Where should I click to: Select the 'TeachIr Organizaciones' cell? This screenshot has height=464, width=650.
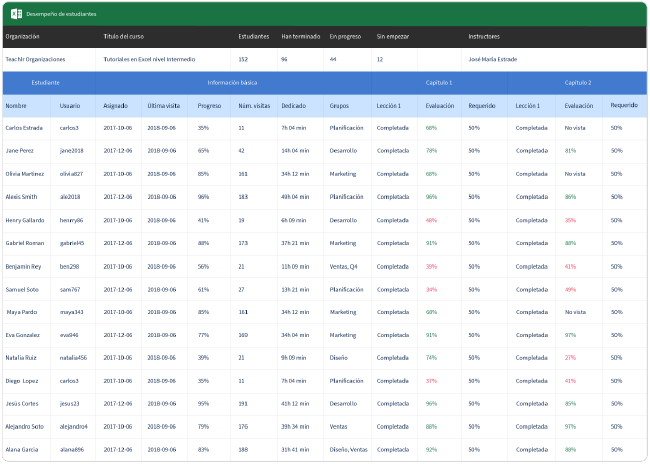click(x=35, y=59)
